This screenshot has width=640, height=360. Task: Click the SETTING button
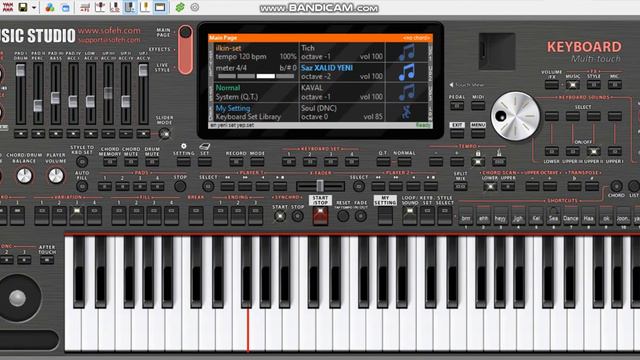tap(184, 162)
